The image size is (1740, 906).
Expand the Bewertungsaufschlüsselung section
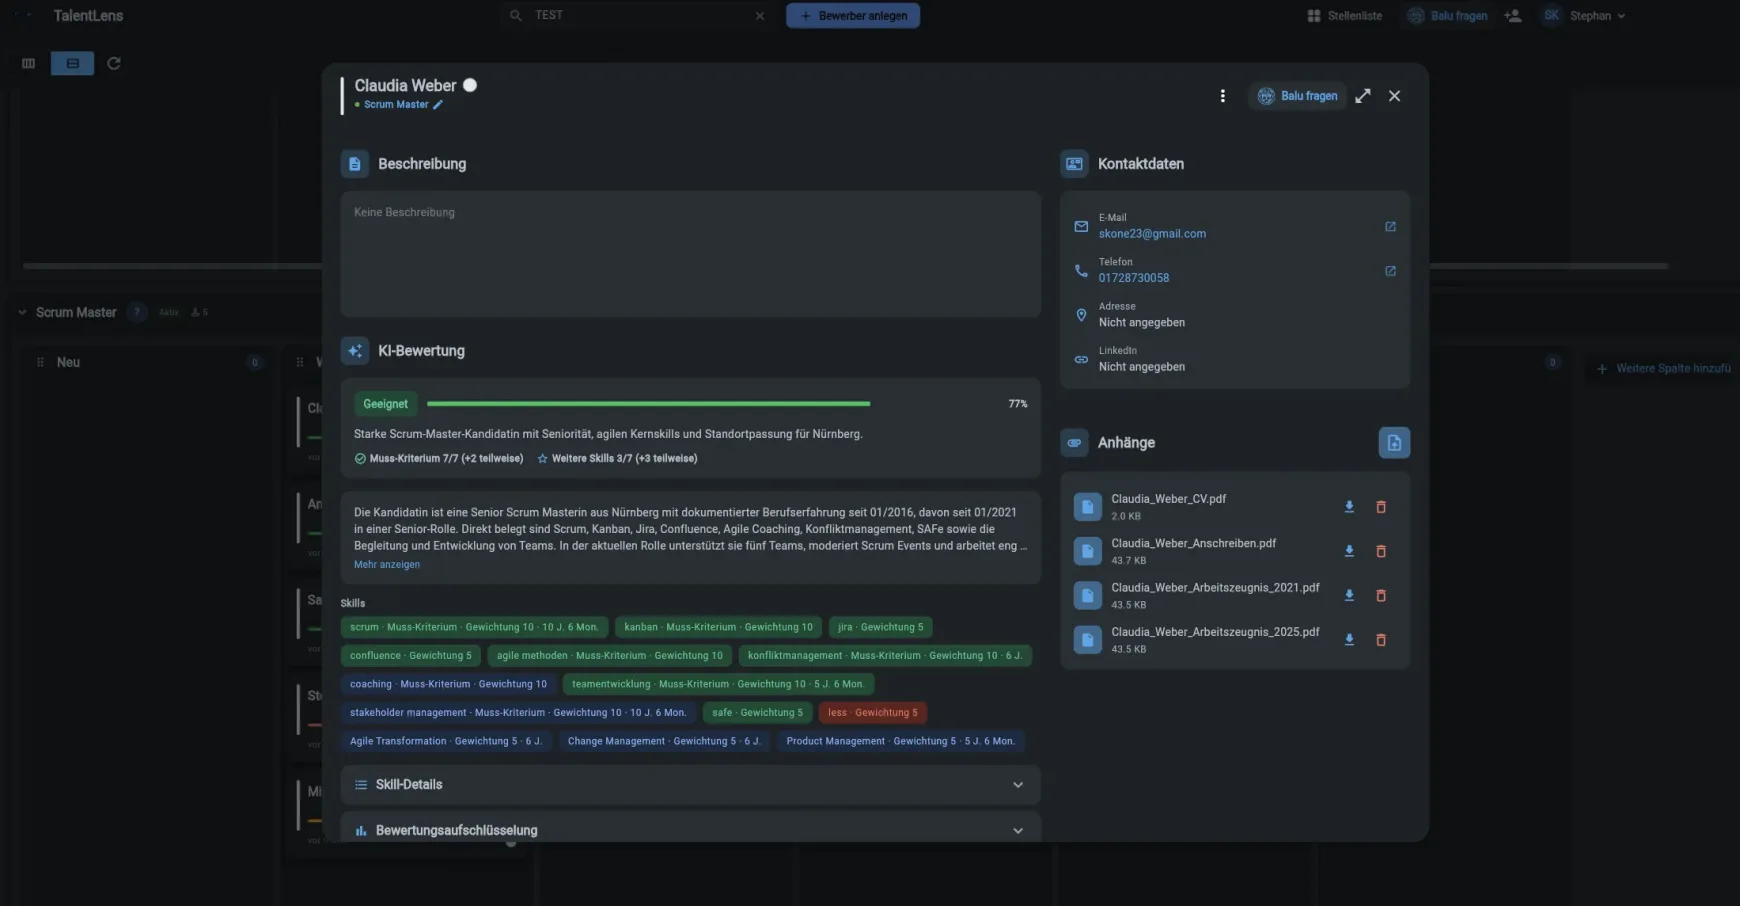(690, 829)
